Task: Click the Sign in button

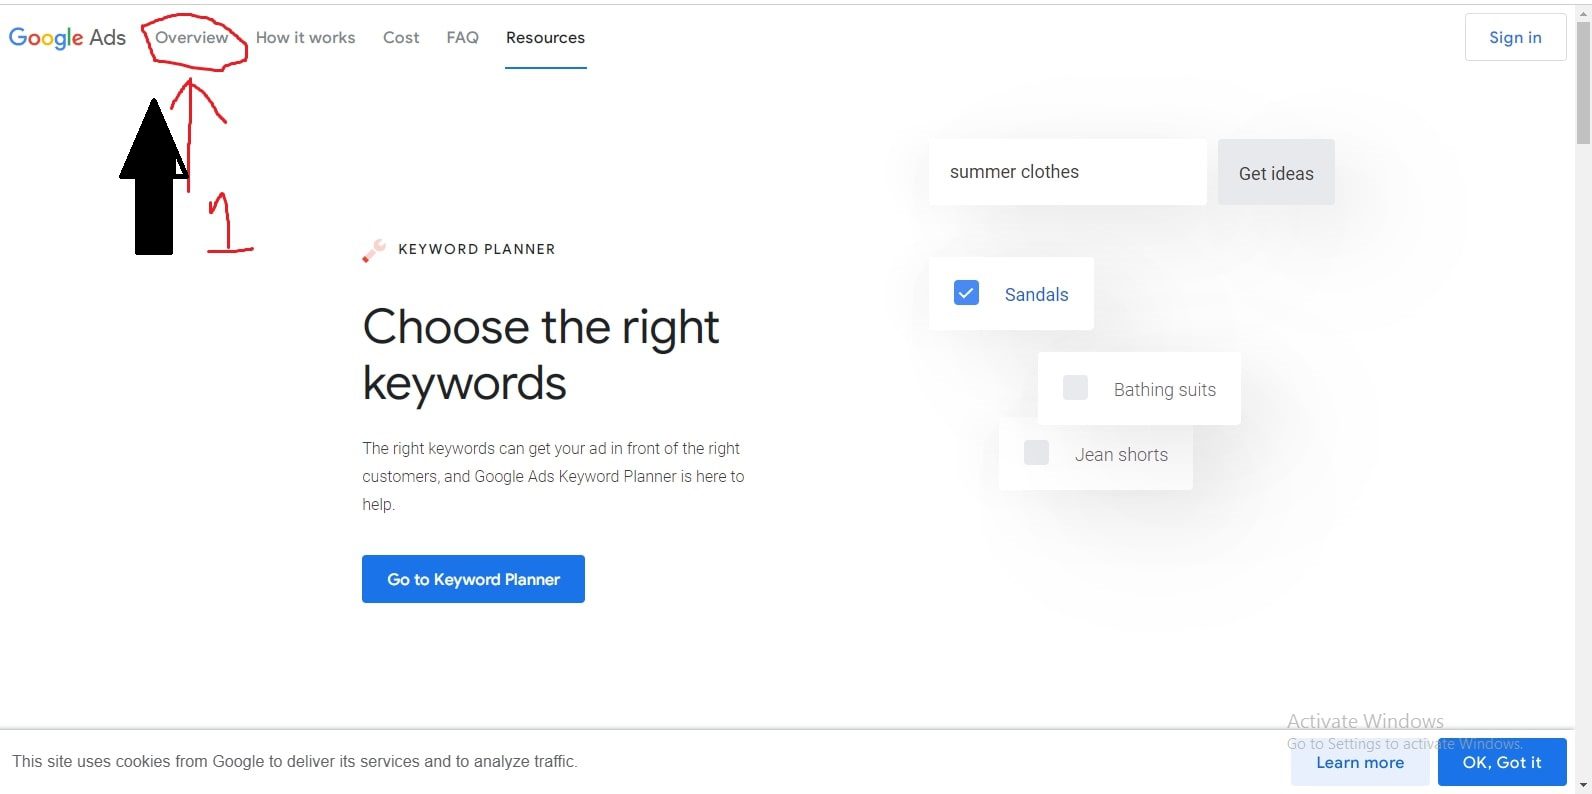Action: click(1515, 37)
